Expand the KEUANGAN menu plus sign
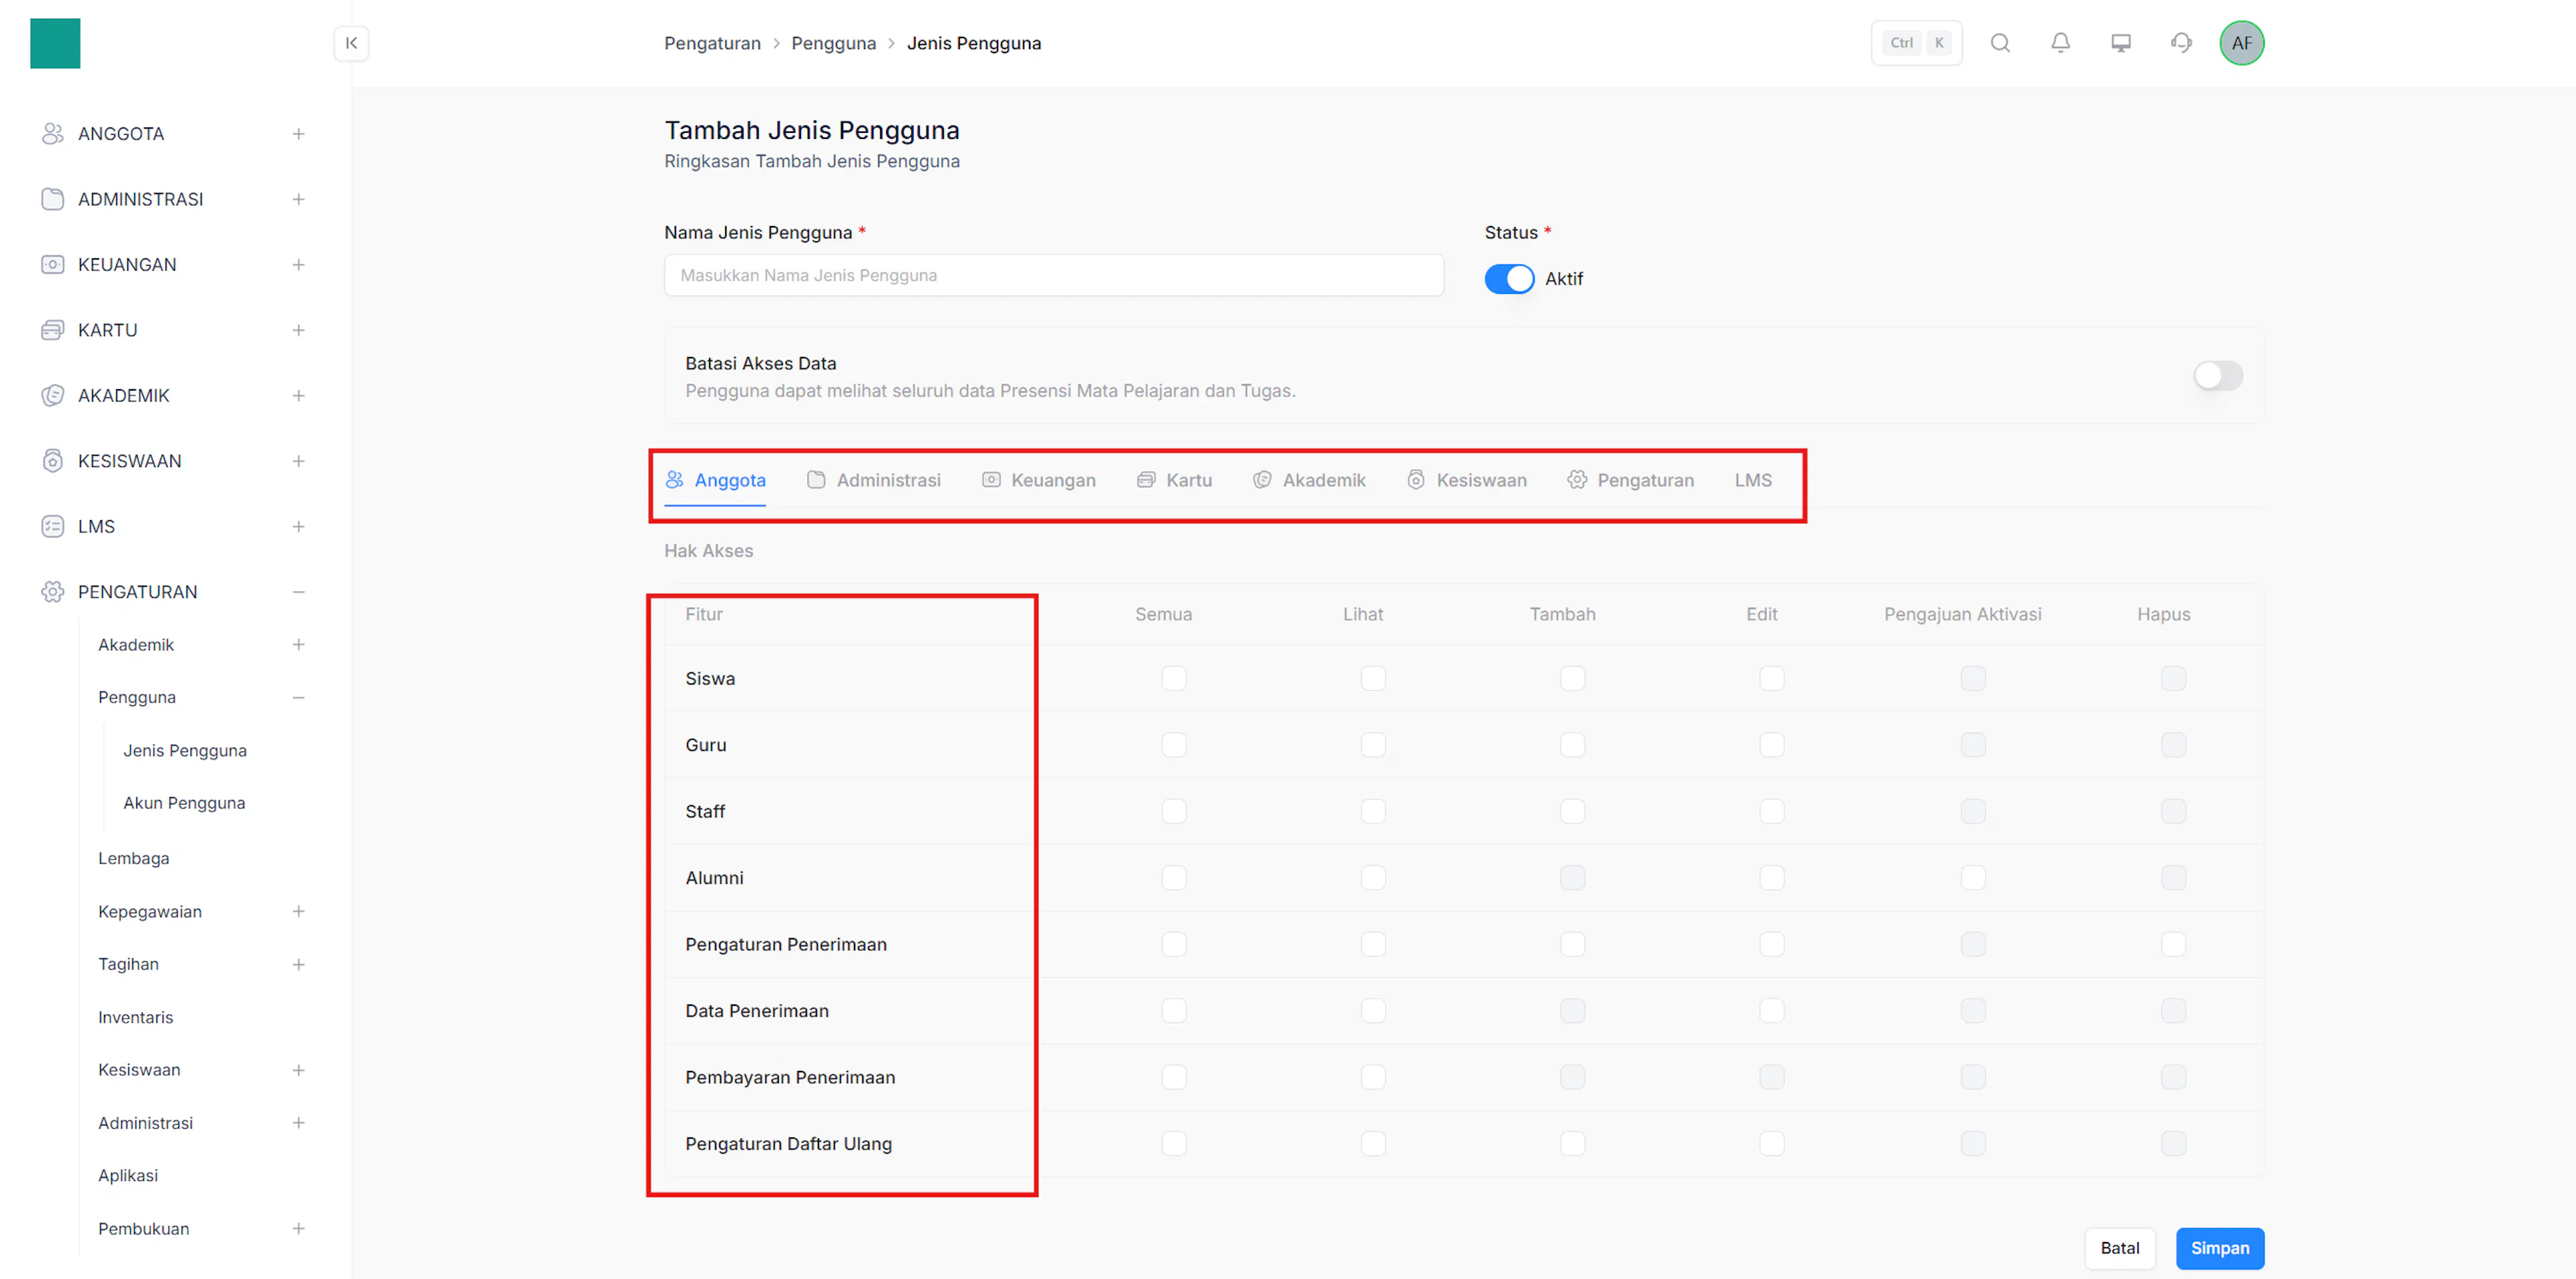This screenshot has height=1279, width=2576. tap(298, 264)
